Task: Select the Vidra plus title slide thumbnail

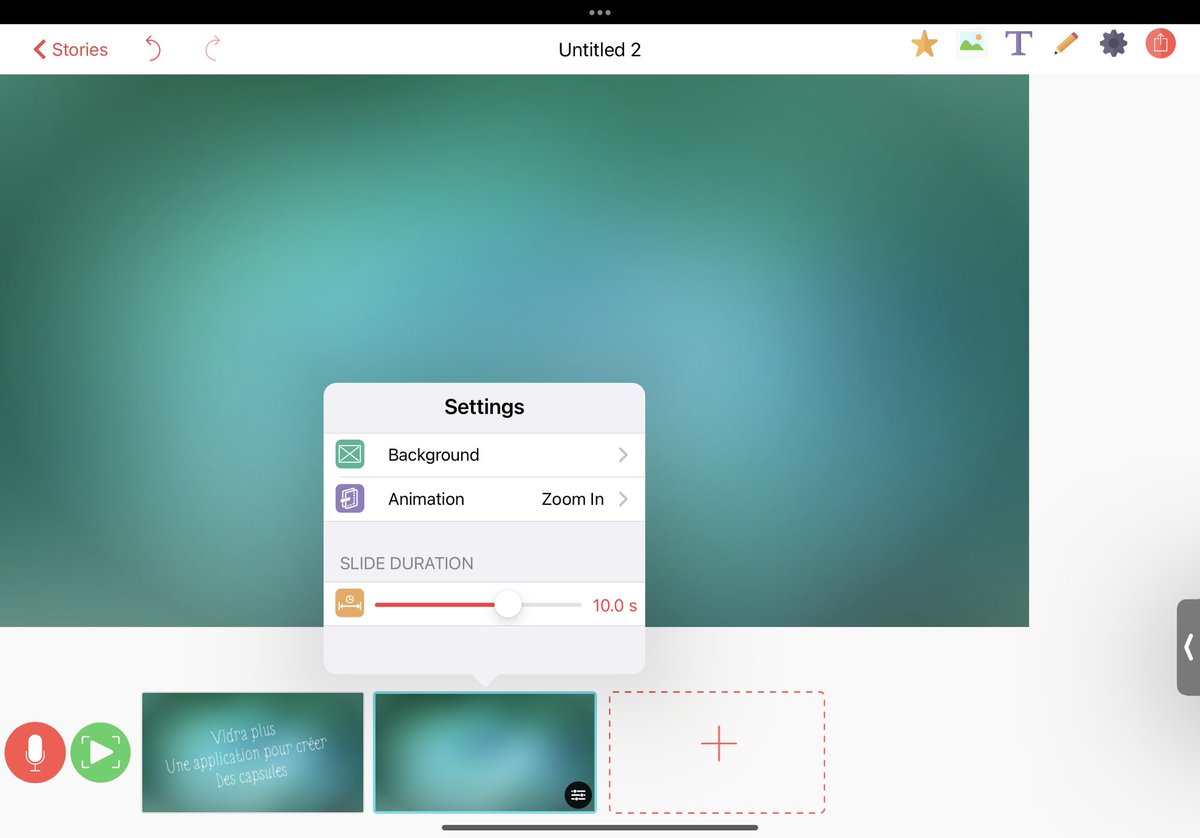Action: (x=253, y=752)
